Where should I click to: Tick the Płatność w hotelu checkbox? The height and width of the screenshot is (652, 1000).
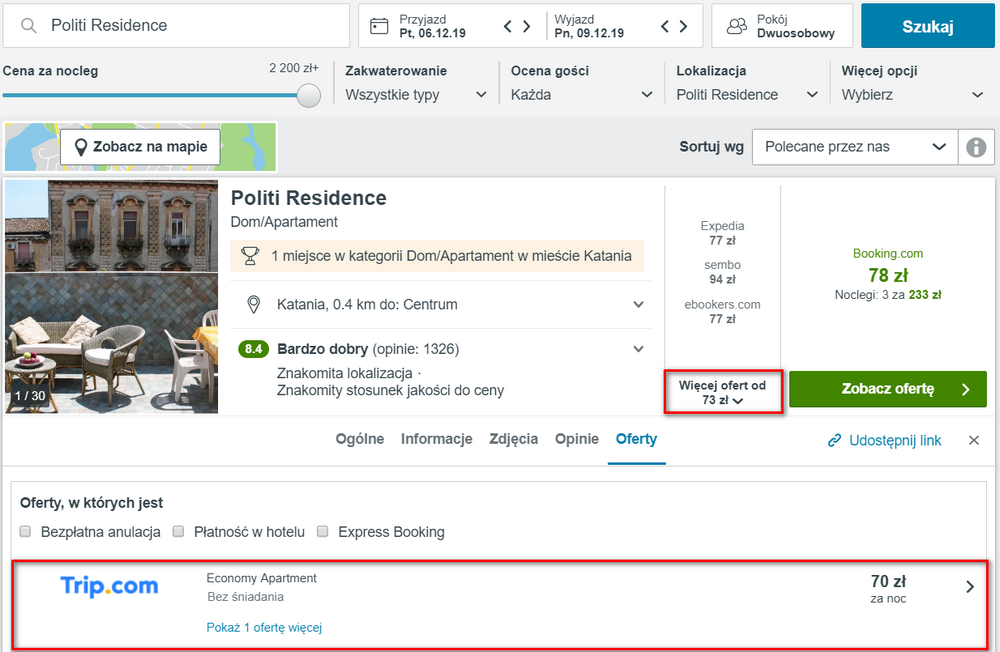(x=179, y=531)
